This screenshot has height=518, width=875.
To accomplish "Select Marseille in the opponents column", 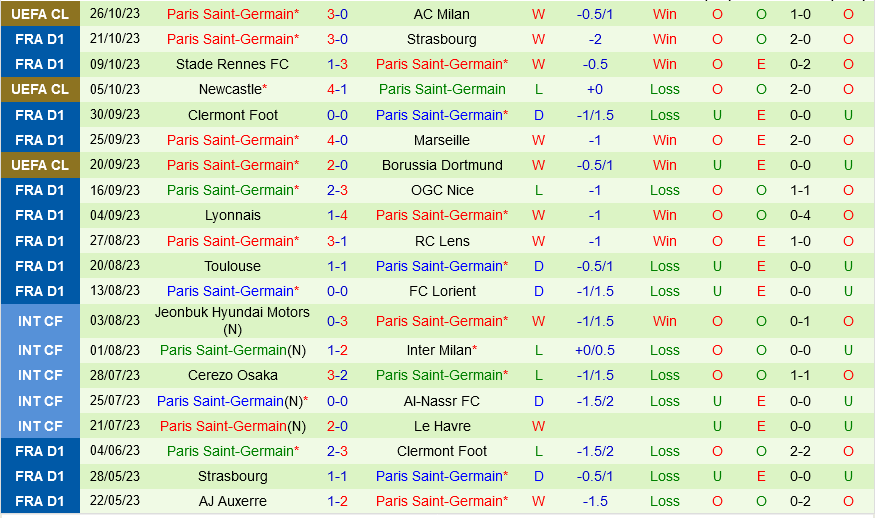I will pos(441,140).
